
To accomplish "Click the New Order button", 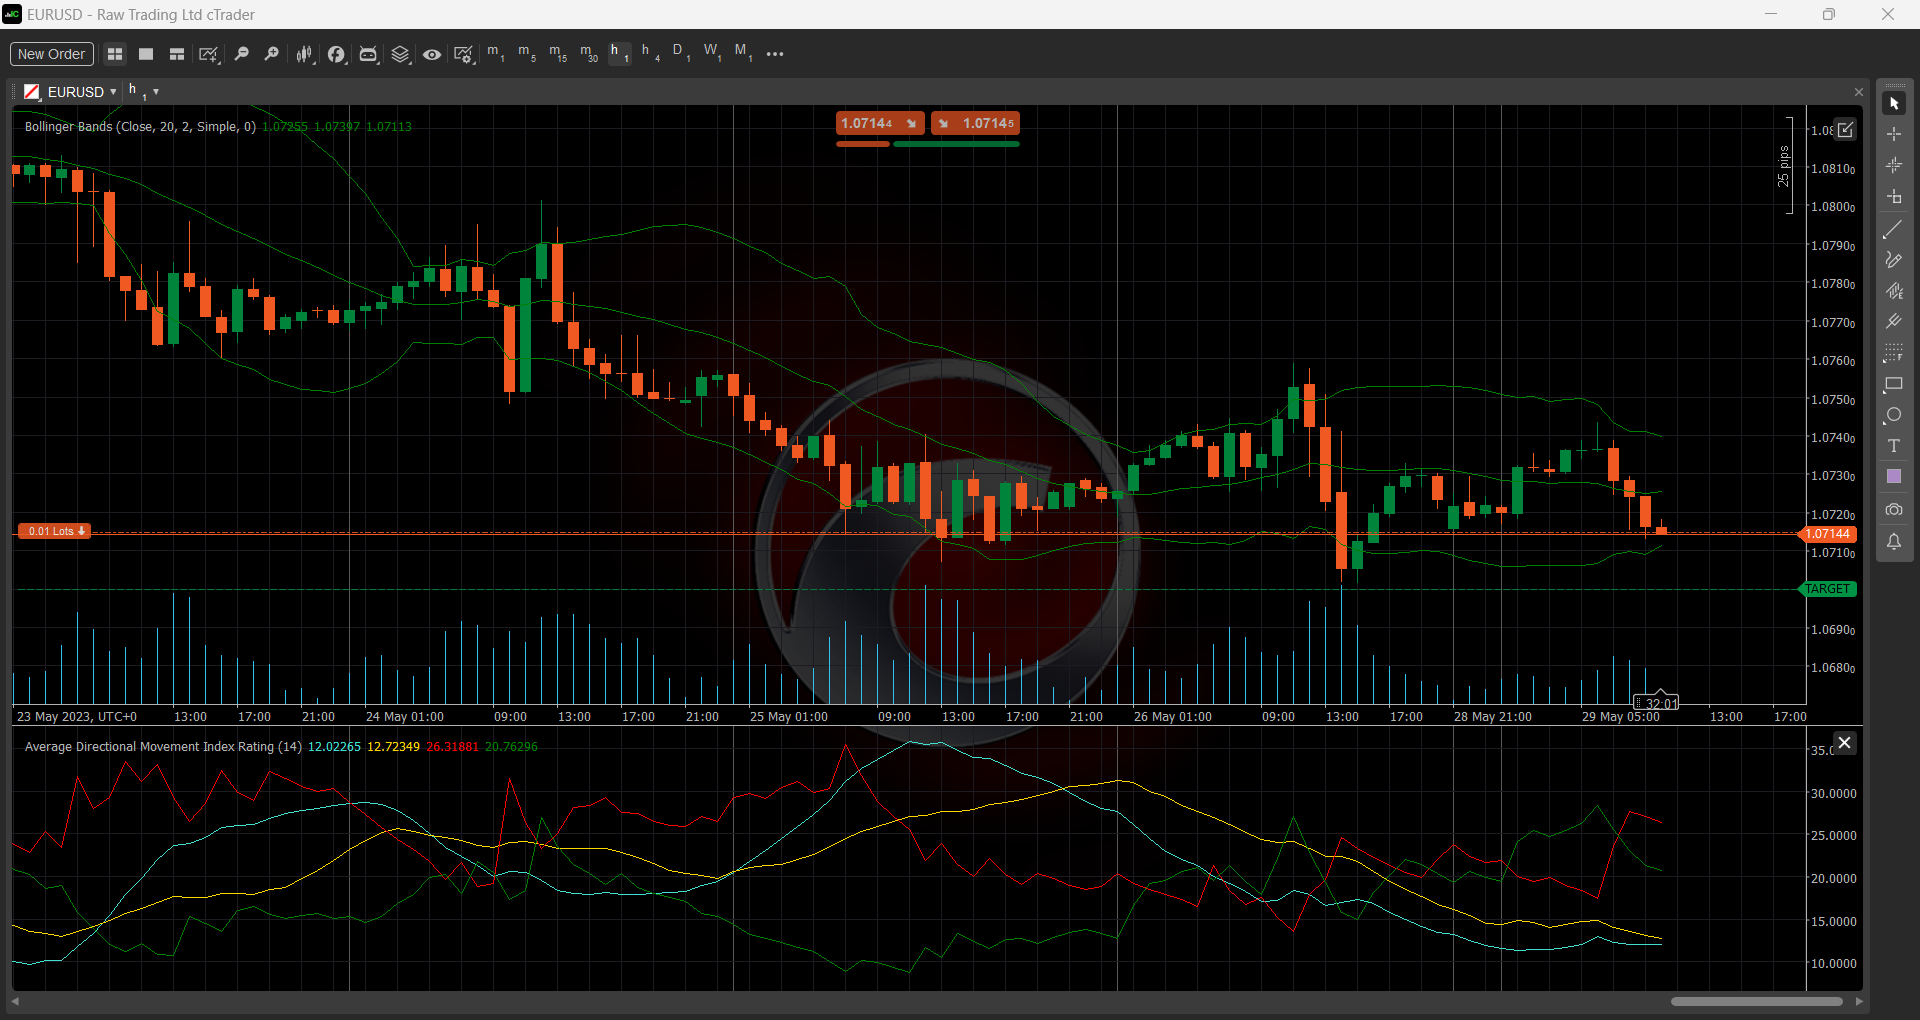I will (52, 54).
